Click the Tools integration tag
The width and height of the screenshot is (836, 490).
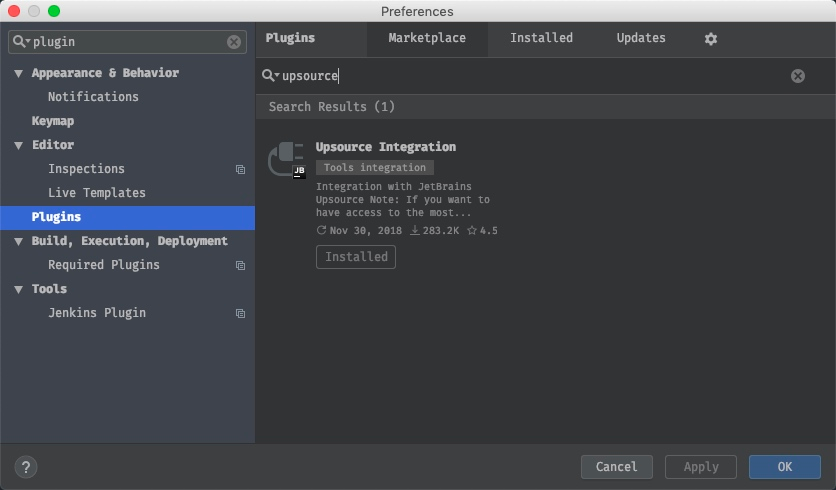tap(375, 168)
